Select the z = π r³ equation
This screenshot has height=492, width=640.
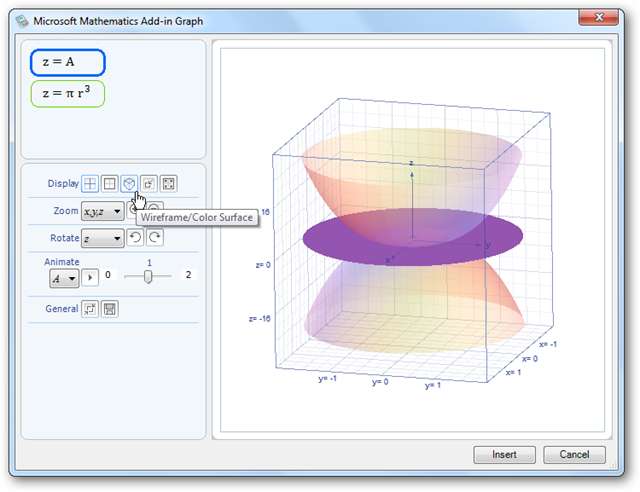(x=67, y=93)
